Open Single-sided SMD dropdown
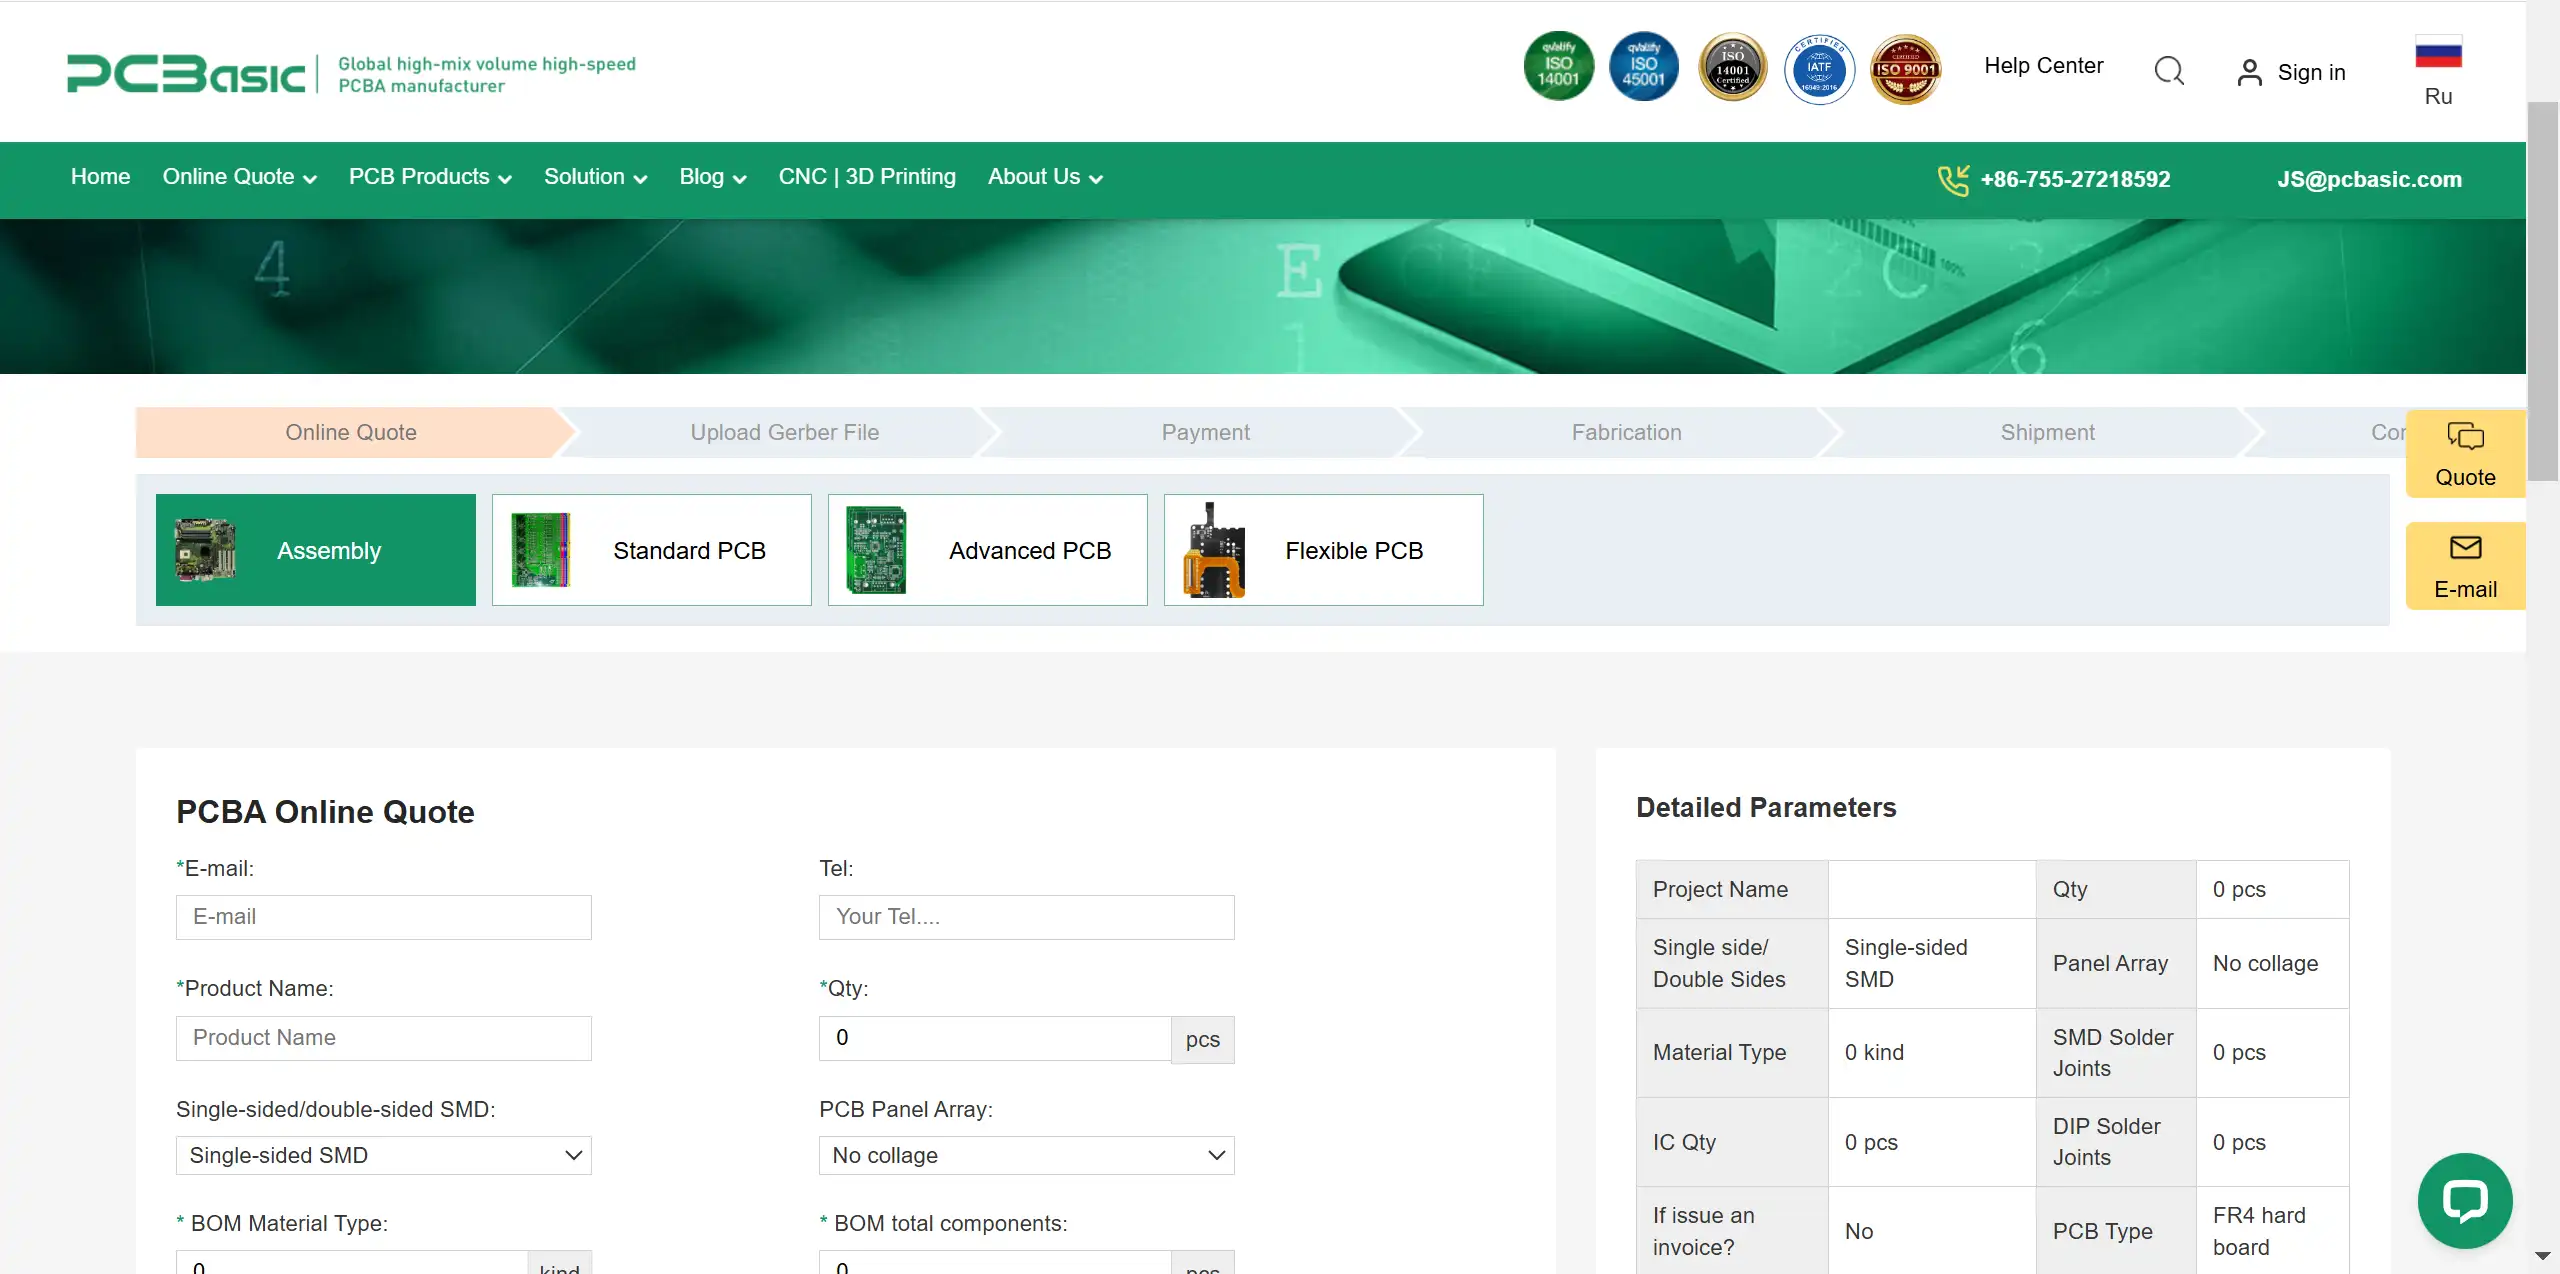The height and width of the screenshot is (1274, 2560). click(x=383, y=1155)
